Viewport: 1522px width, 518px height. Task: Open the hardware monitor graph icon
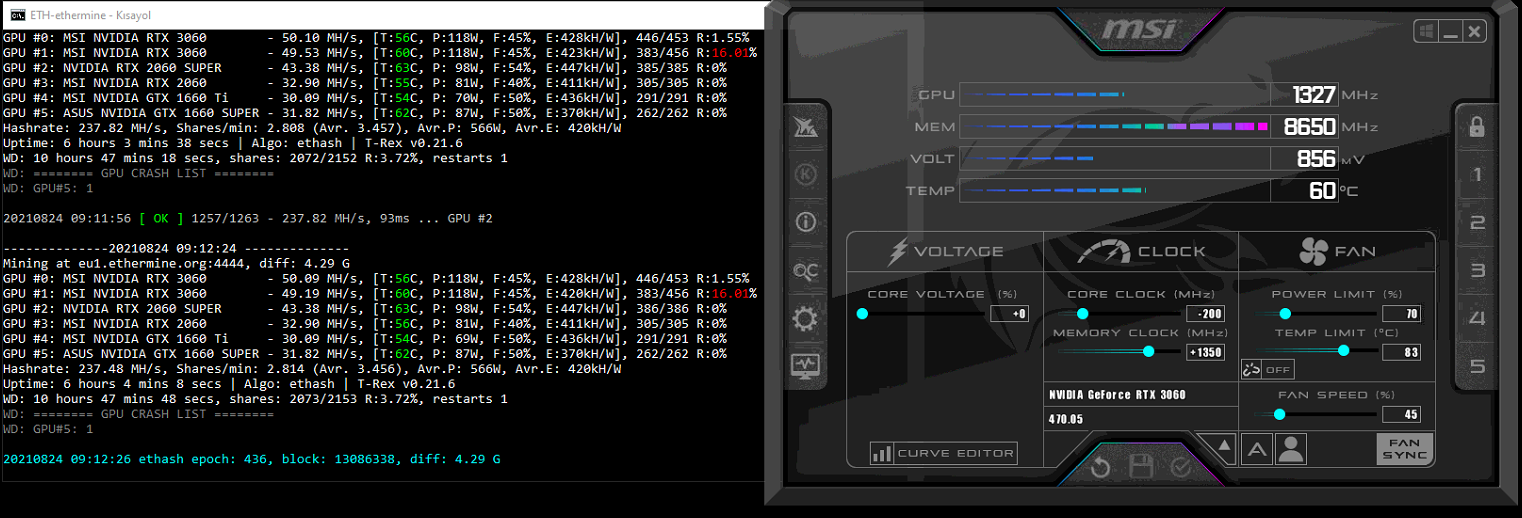point(805,365)
